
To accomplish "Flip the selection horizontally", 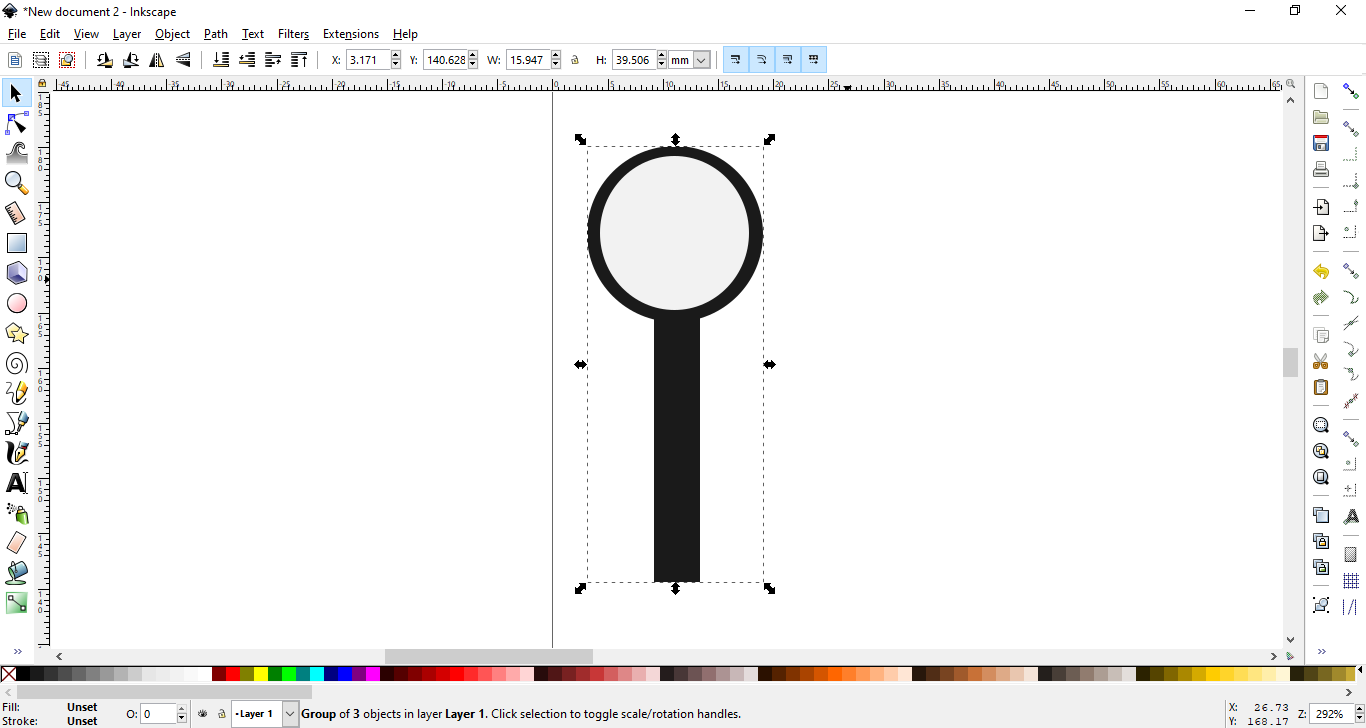I will pos(157,59).
